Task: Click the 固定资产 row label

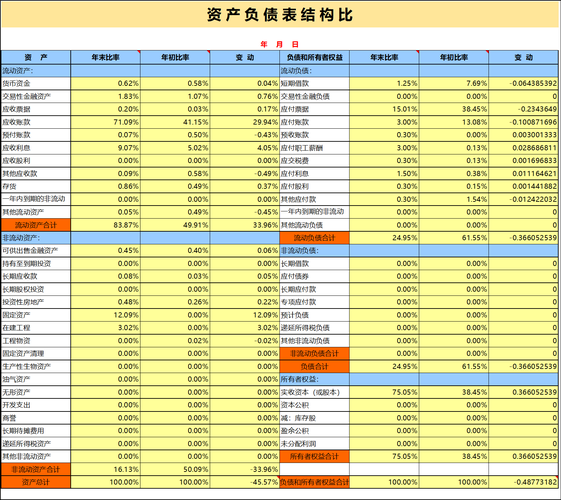Action: point(36,315)
